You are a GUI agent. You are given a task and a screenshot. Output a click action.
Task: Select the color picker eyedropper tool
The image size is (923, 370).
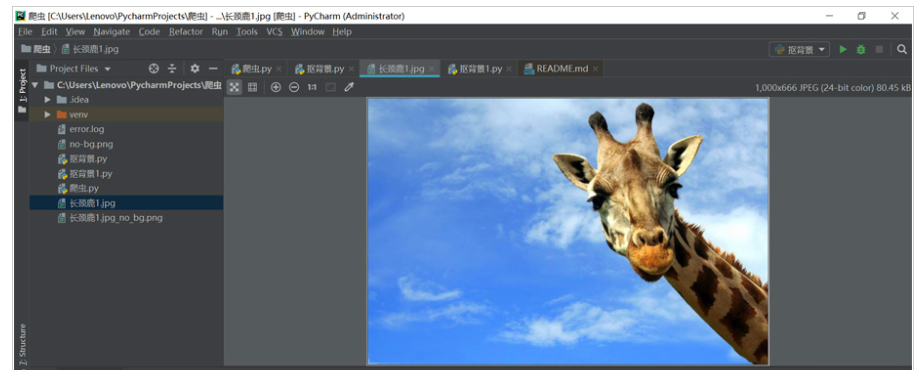click(349, 87)
